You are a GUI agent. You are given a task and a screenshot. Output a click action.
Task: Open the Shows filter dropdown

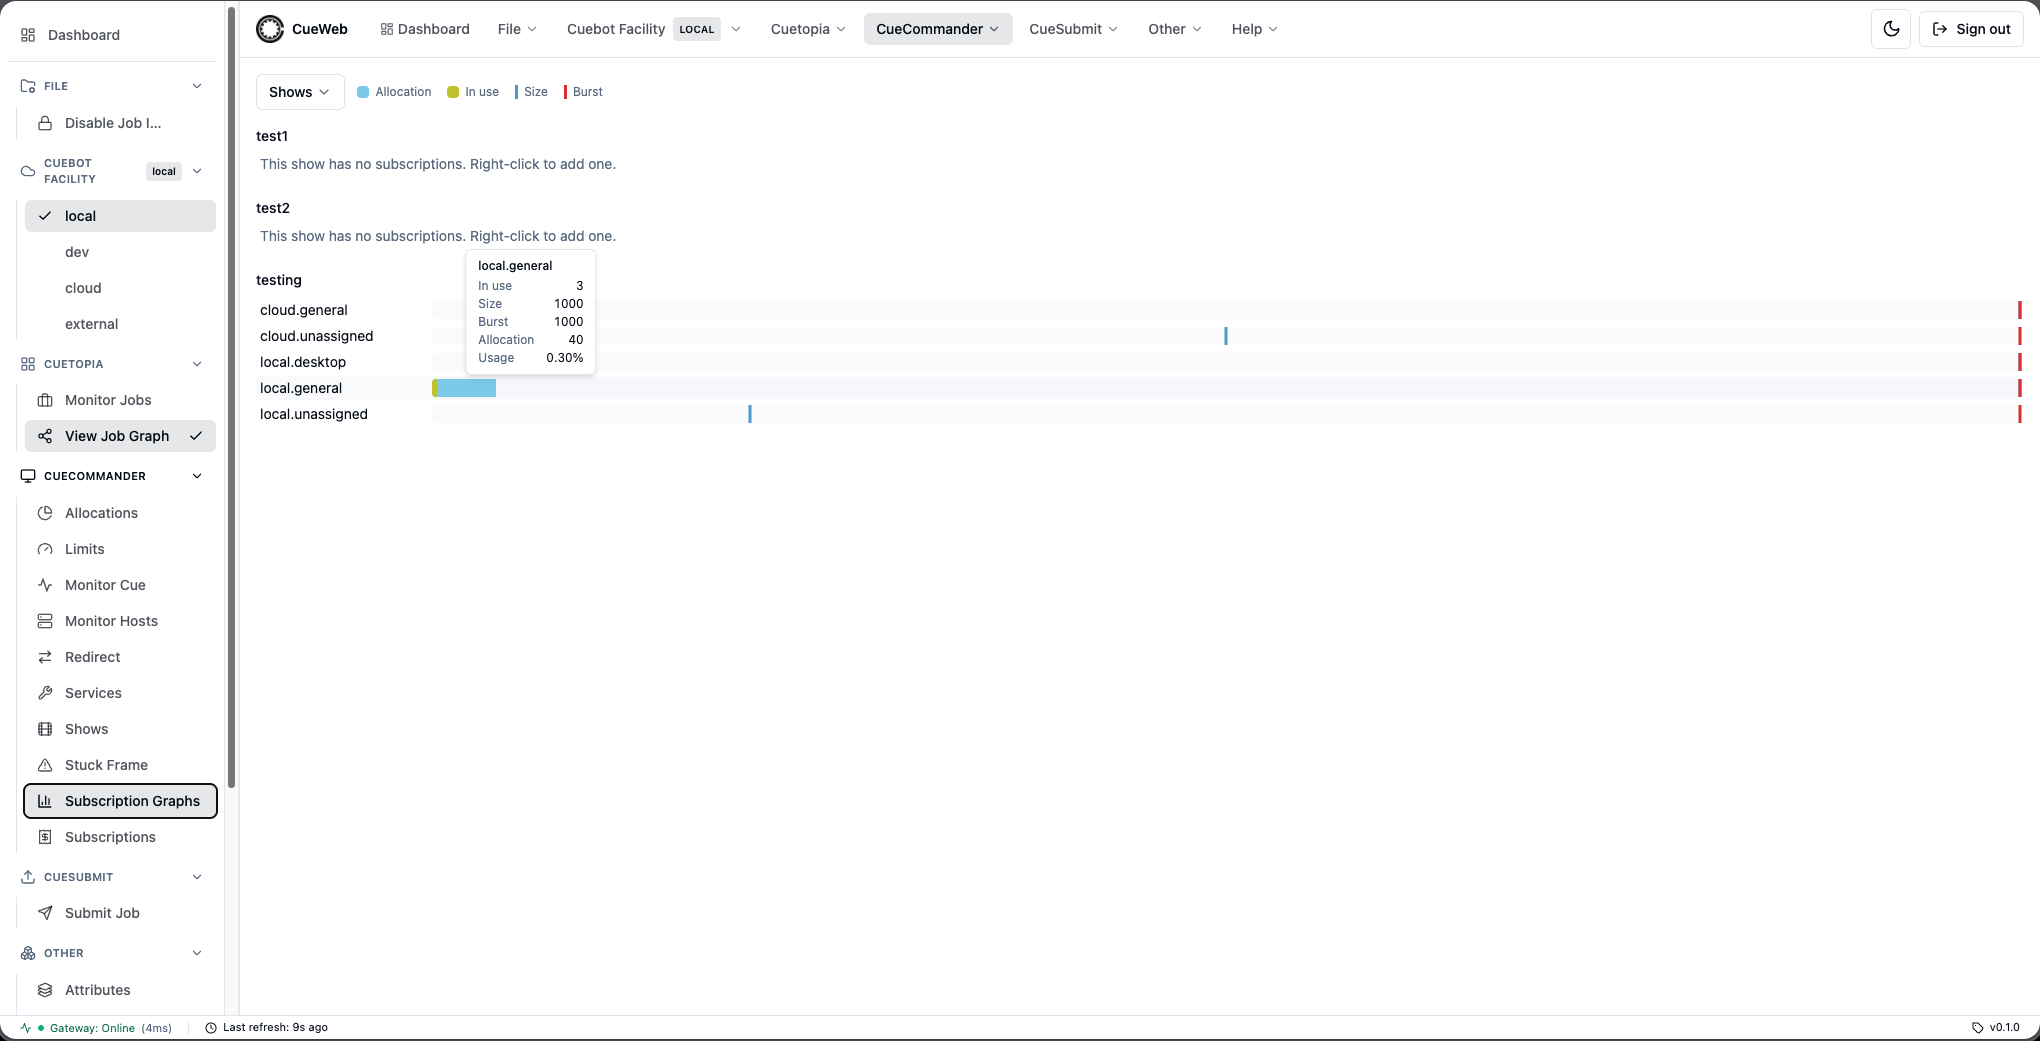pos(300,92)
